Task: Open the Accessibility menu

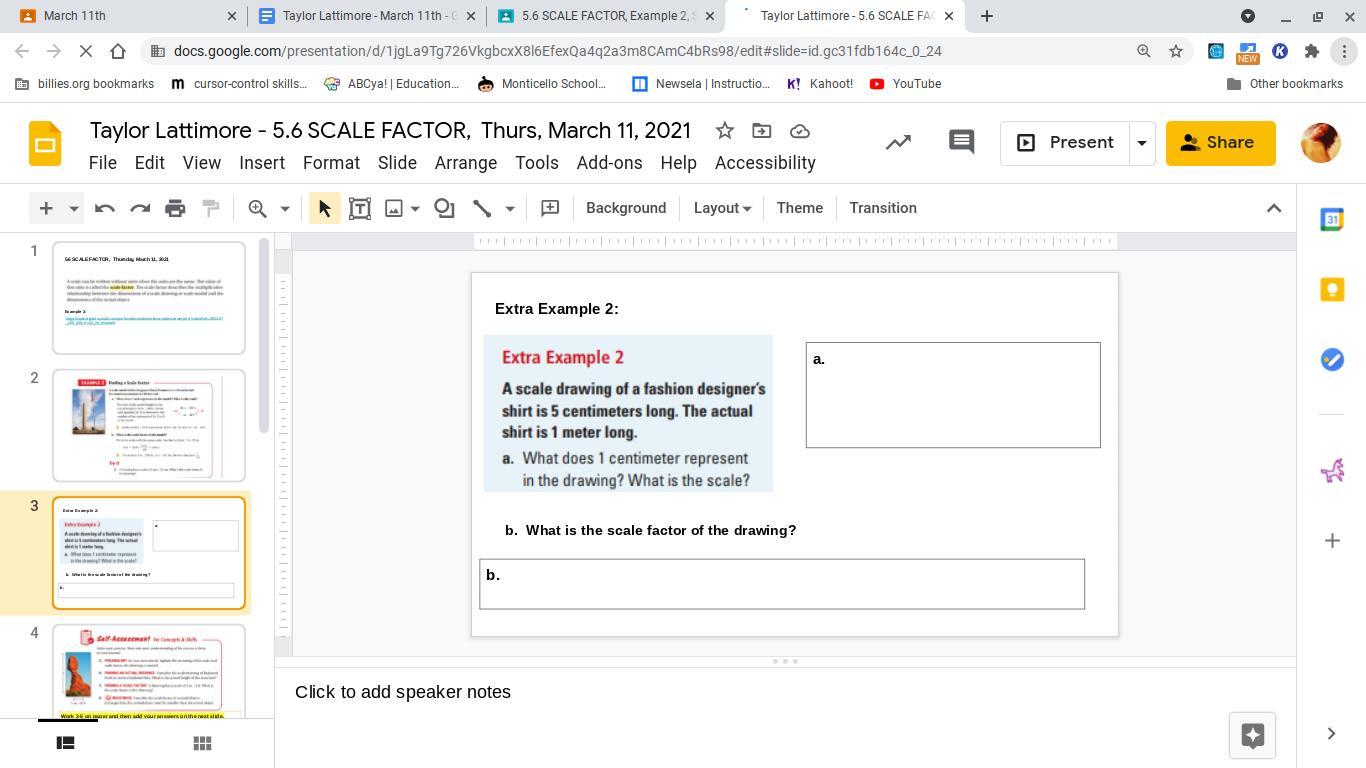Action: [765, 163]
